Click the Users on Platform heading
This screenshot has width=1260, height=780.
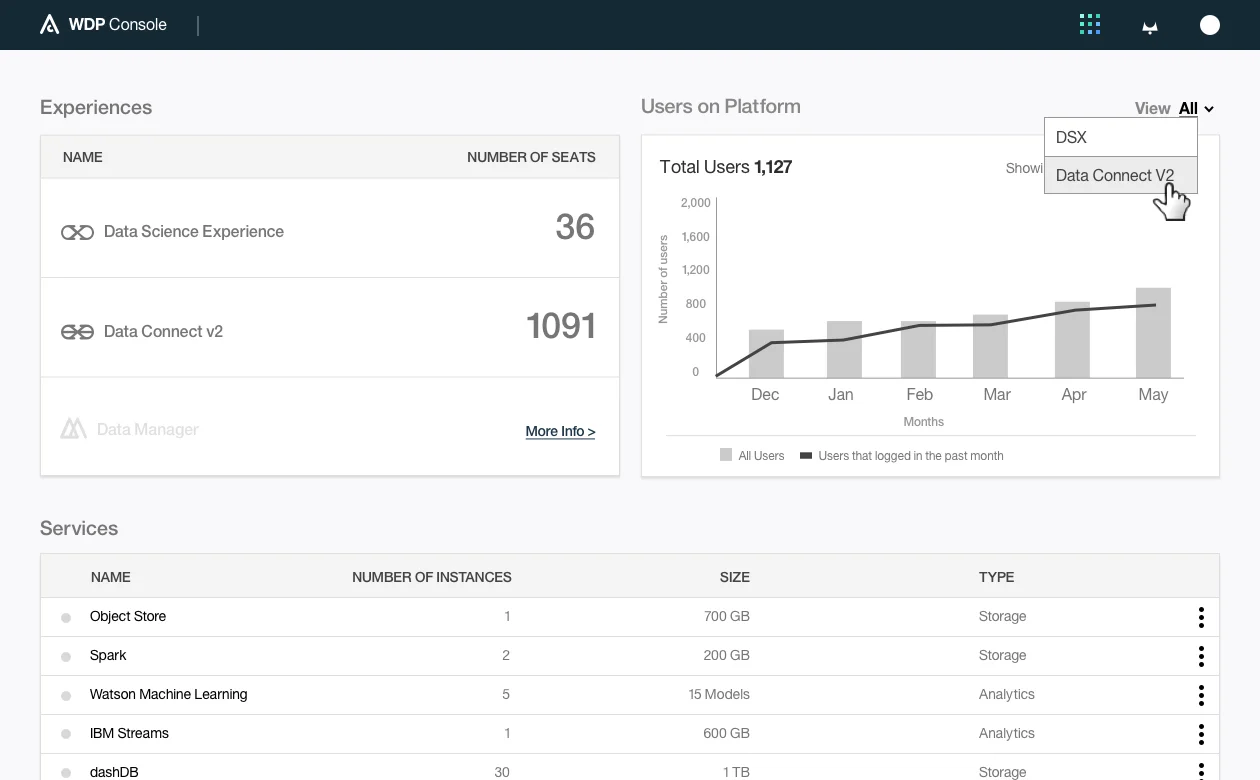point(721,106)
